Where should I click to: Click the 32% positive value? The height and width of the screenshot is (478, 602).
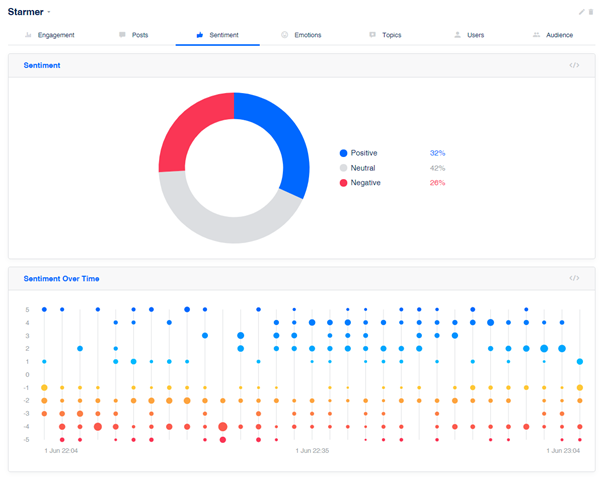(437, 153)
